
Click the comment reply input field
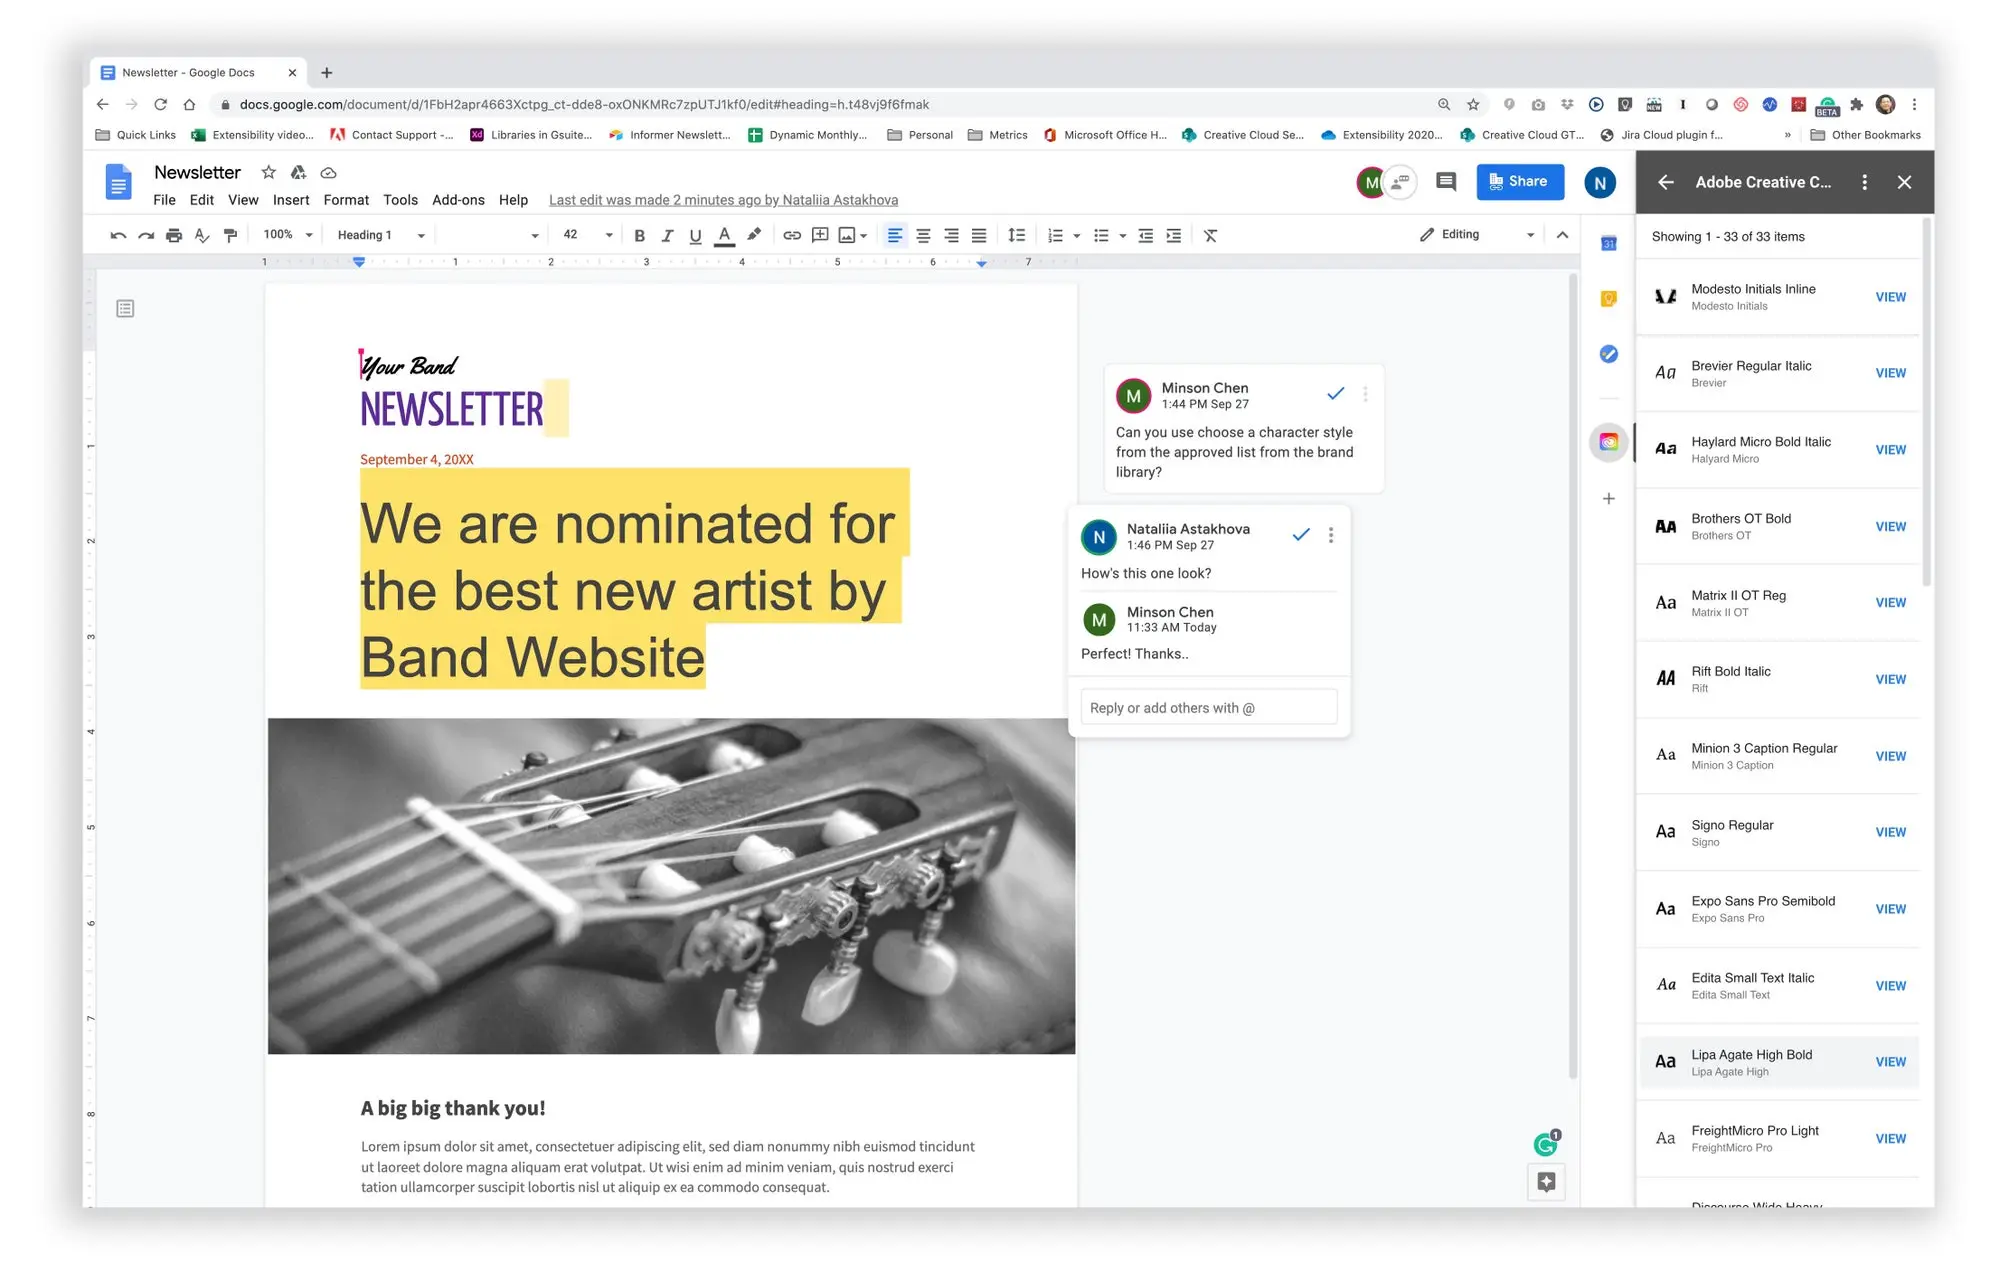tap(1208, 707)
